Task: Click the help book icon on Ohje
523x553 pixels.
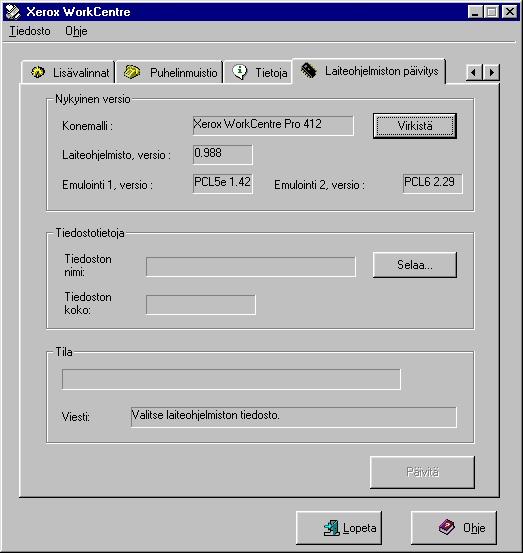Action: pyautogui.click(x=447, y=528)
